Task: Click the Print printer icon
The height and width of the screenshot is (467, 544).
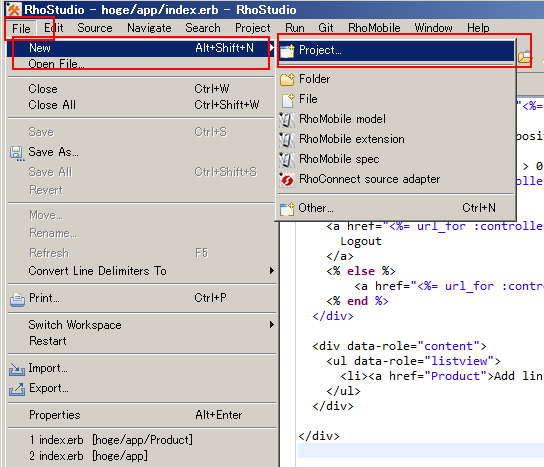Action: [x=17, y=299]
